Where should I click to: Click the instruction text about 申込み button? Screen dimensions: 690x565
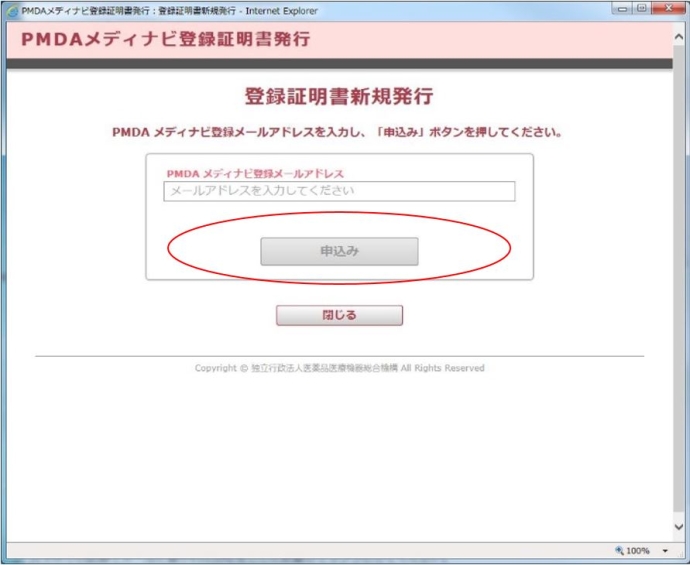338,132
